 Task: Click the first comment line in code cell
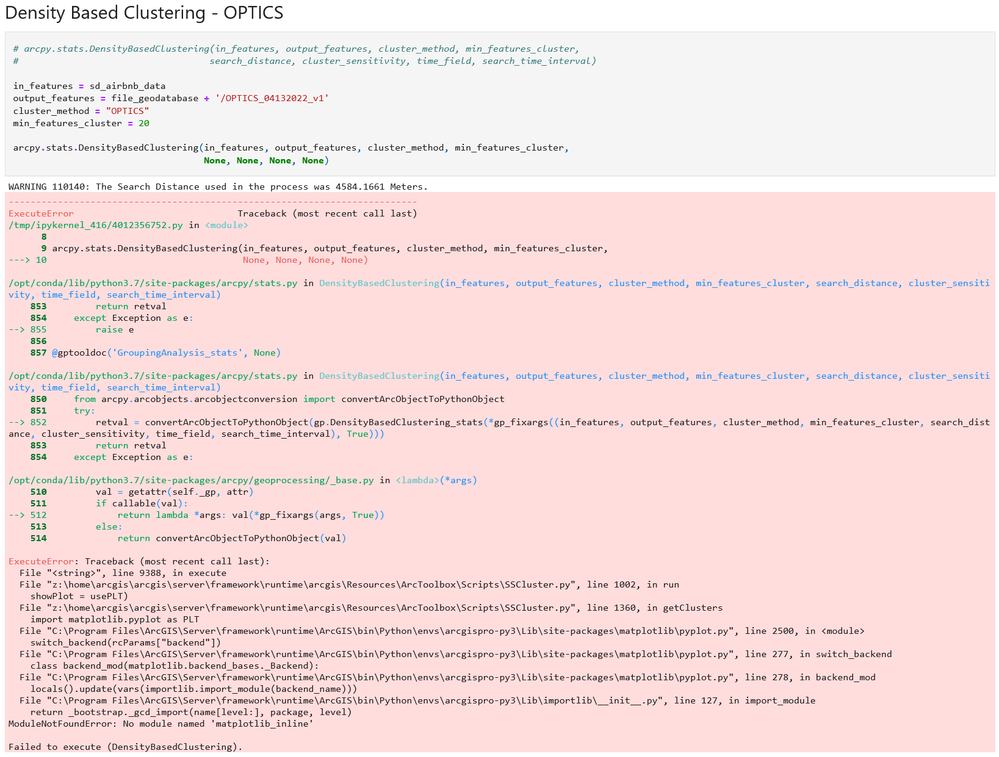pyautogui.click(x=295, y=49)
